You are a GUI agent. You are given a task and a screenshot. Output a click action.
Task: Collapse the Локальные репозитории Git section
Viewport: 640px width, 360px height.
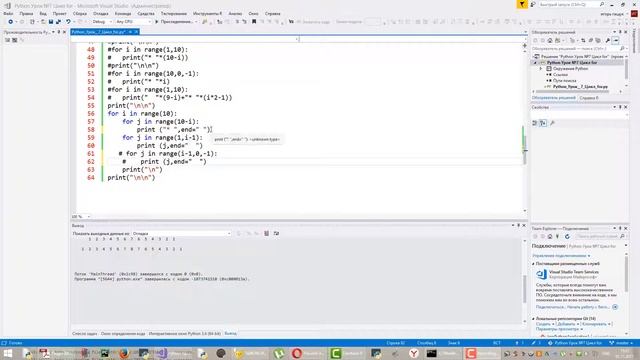[533, 318]
